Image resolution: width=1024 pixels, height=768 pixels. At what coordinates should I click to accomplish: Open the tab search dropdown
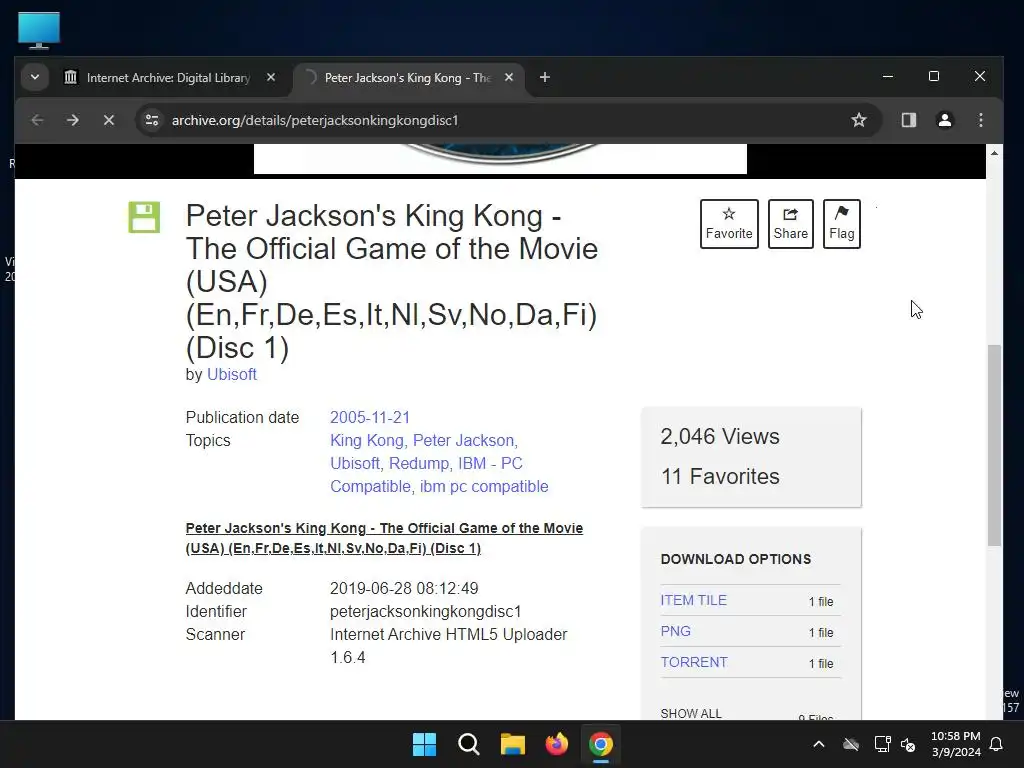point(35,77)
